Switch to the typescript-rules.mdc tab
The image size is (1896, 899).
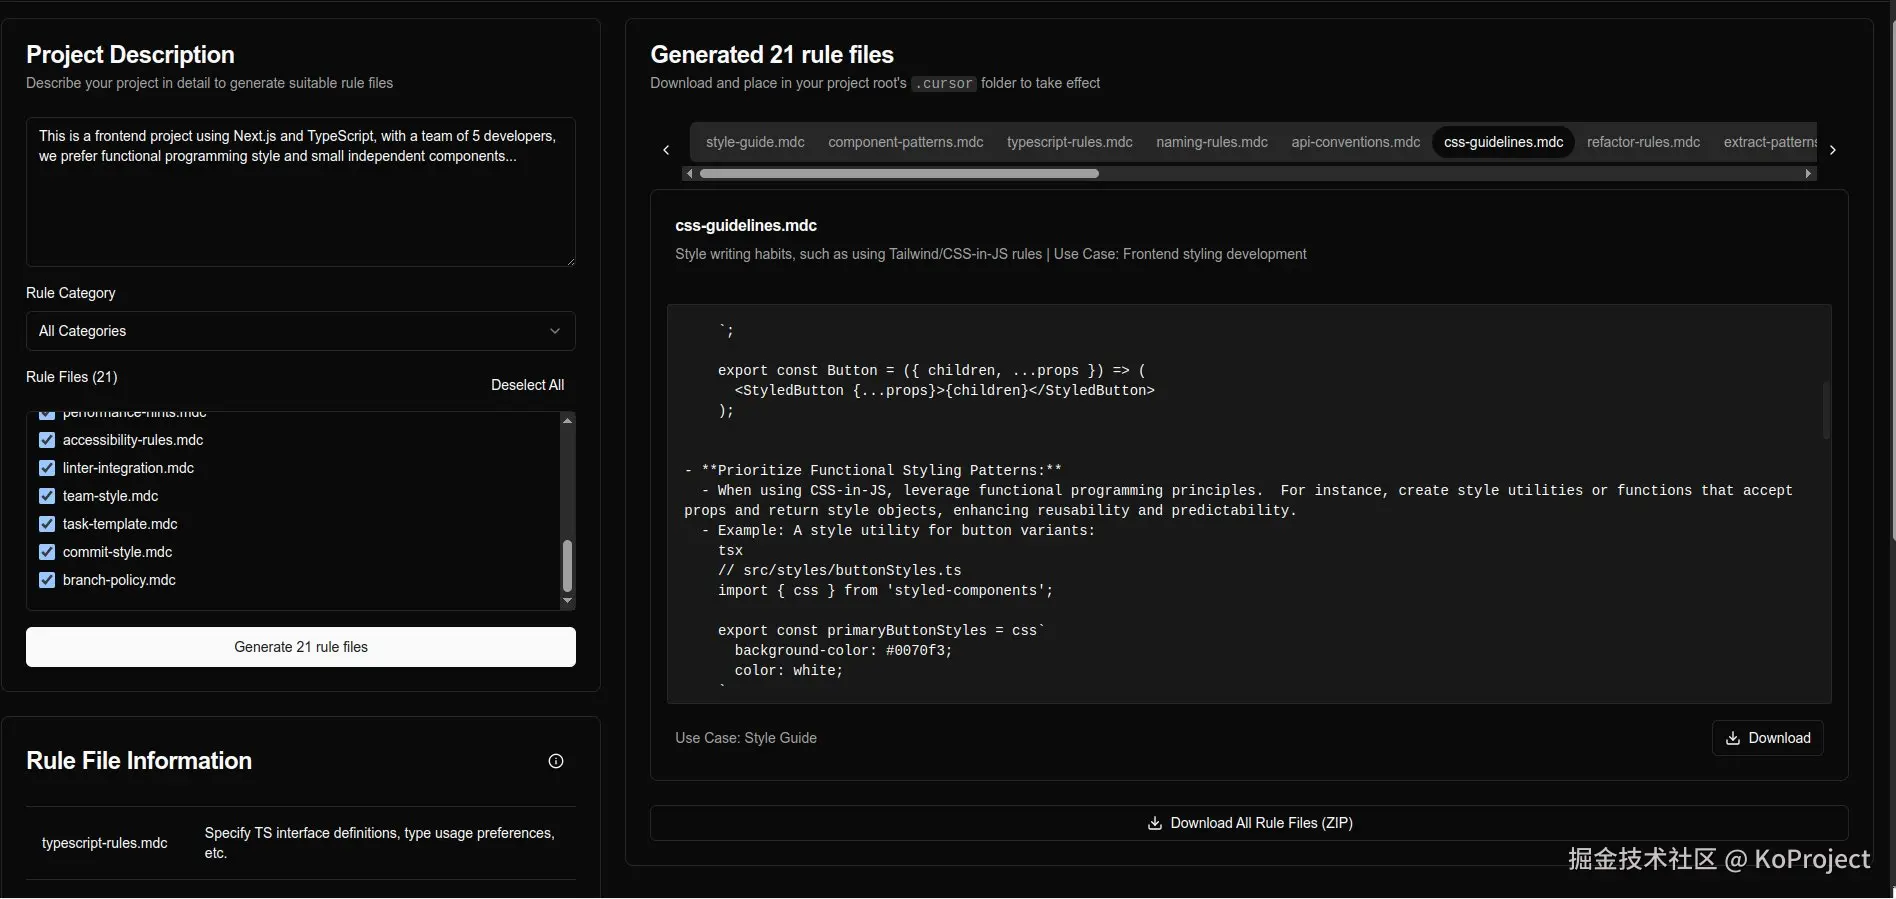point(1069,142)
